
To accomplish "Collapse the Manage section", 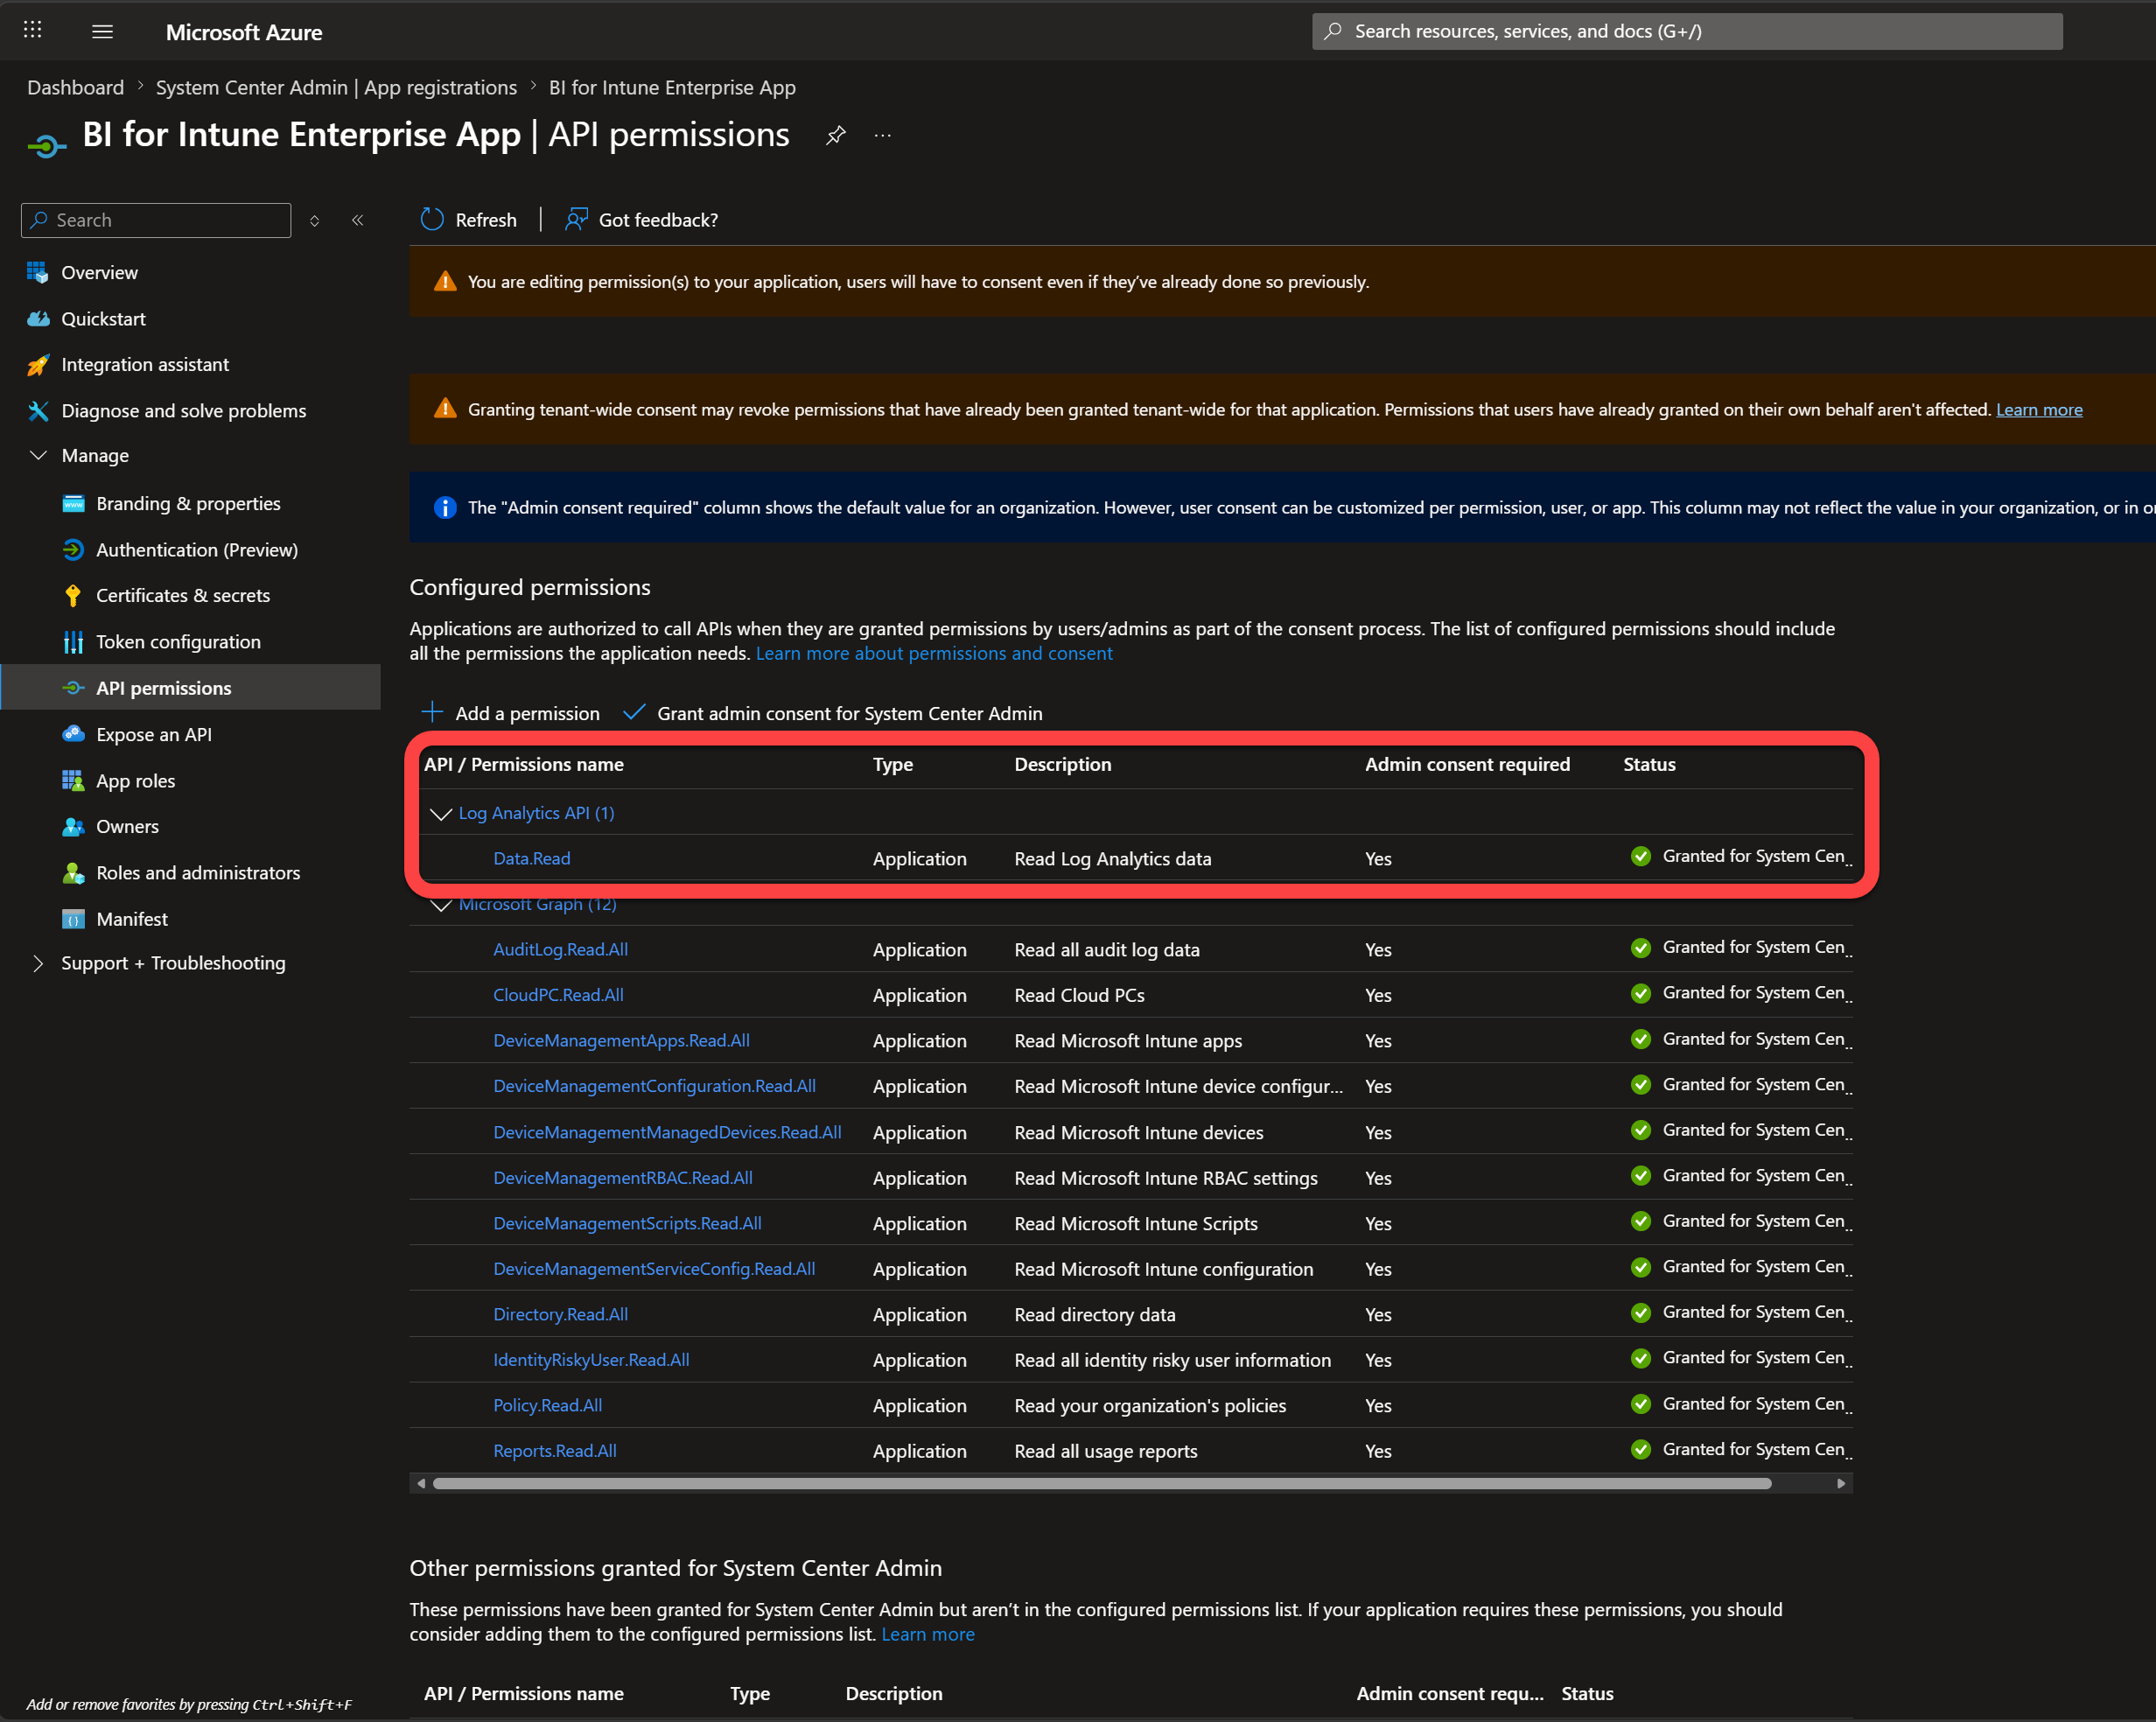I will click(x=38, y=456).
